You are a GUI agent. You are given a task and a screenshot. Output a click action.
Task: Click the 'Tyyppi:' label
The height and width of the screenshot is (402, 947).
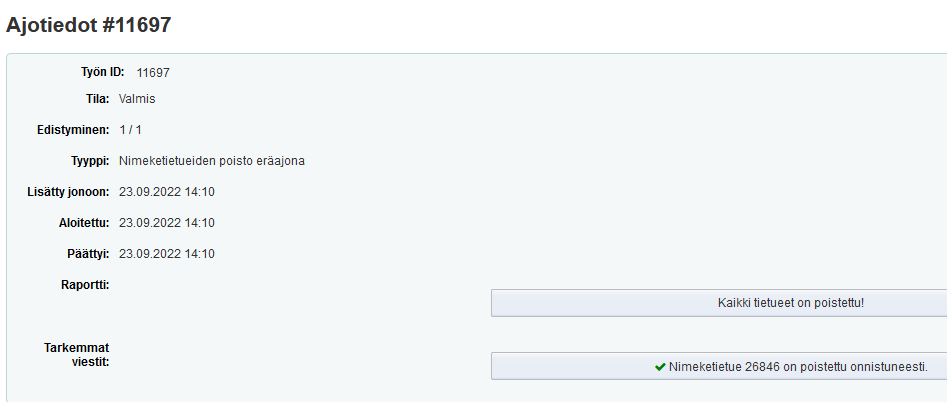[x=91, y=161]
